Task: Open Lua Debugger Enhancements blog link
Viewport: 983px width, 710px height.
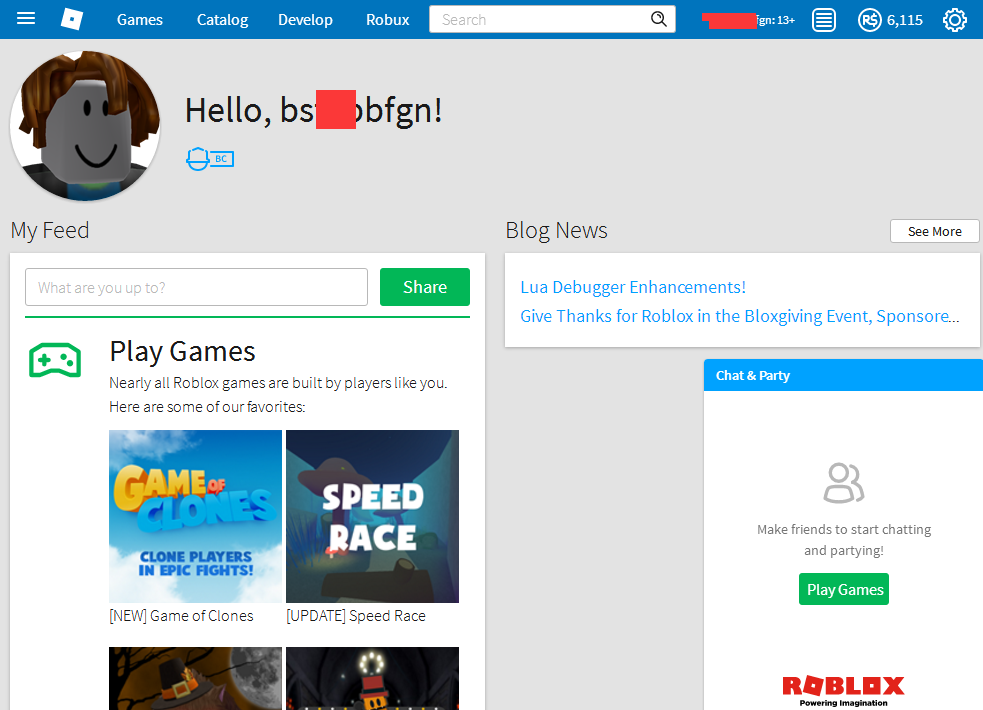Action: click(633, 287)
